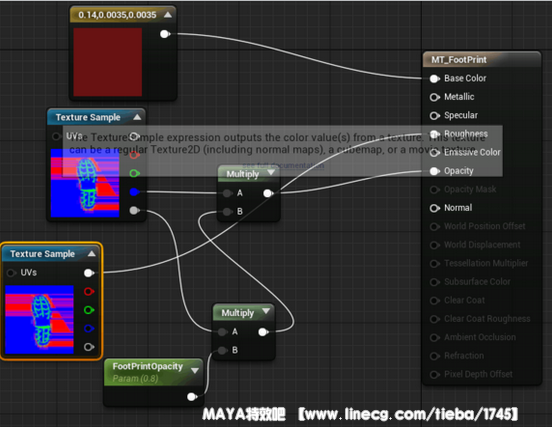Click the color constant node's white output pin

[165, 34]
